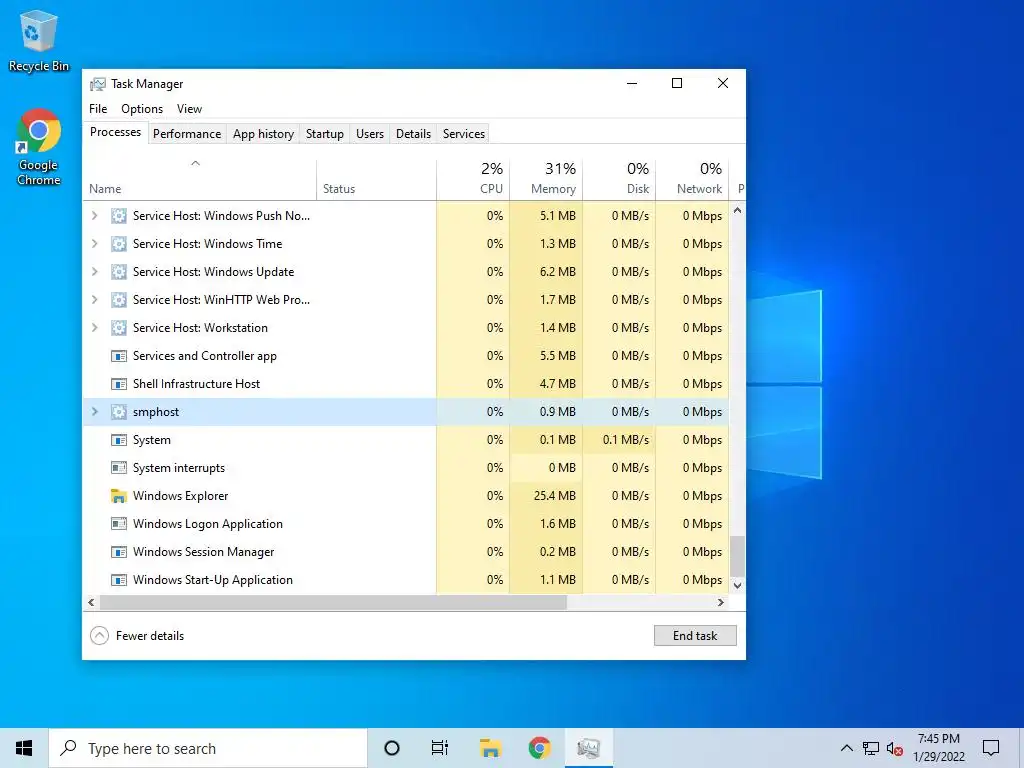Click the process list scroll down arrow
Viewport: 1024px width, 768px height.
(x=737, y=585)
